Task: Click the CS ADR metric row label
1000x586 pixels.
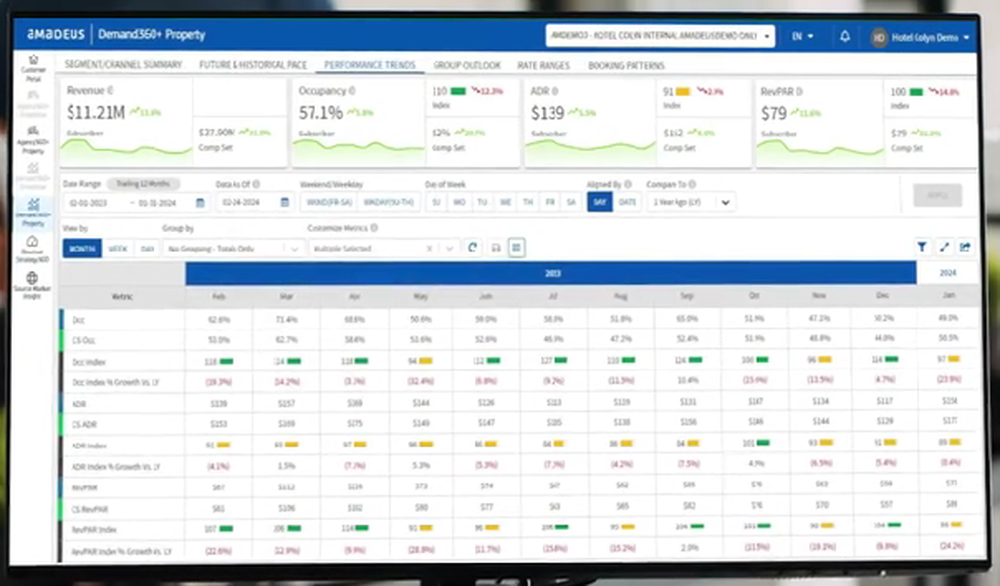Action: (x=85, y=424)
